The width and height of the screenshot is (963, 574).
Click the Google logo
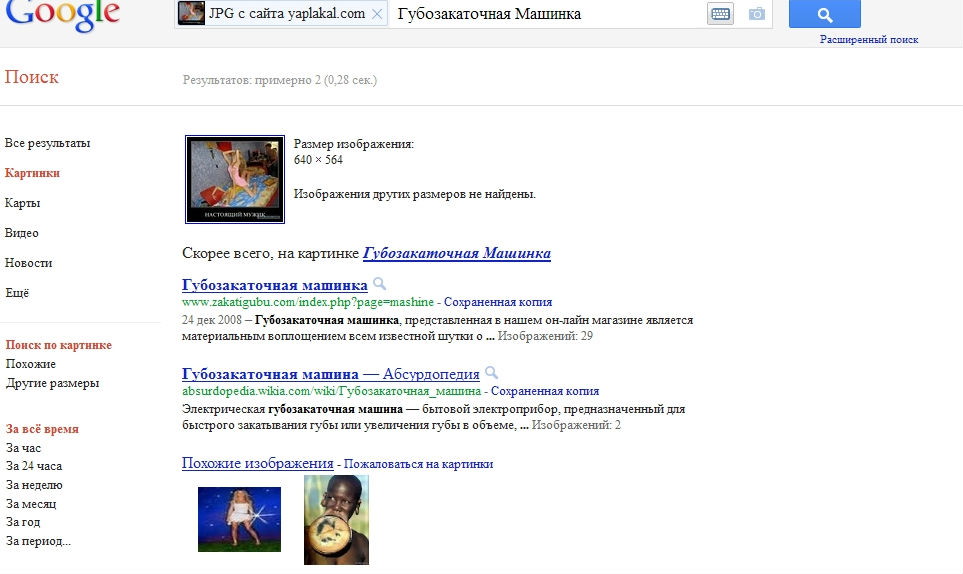click(x=62, y=15)
